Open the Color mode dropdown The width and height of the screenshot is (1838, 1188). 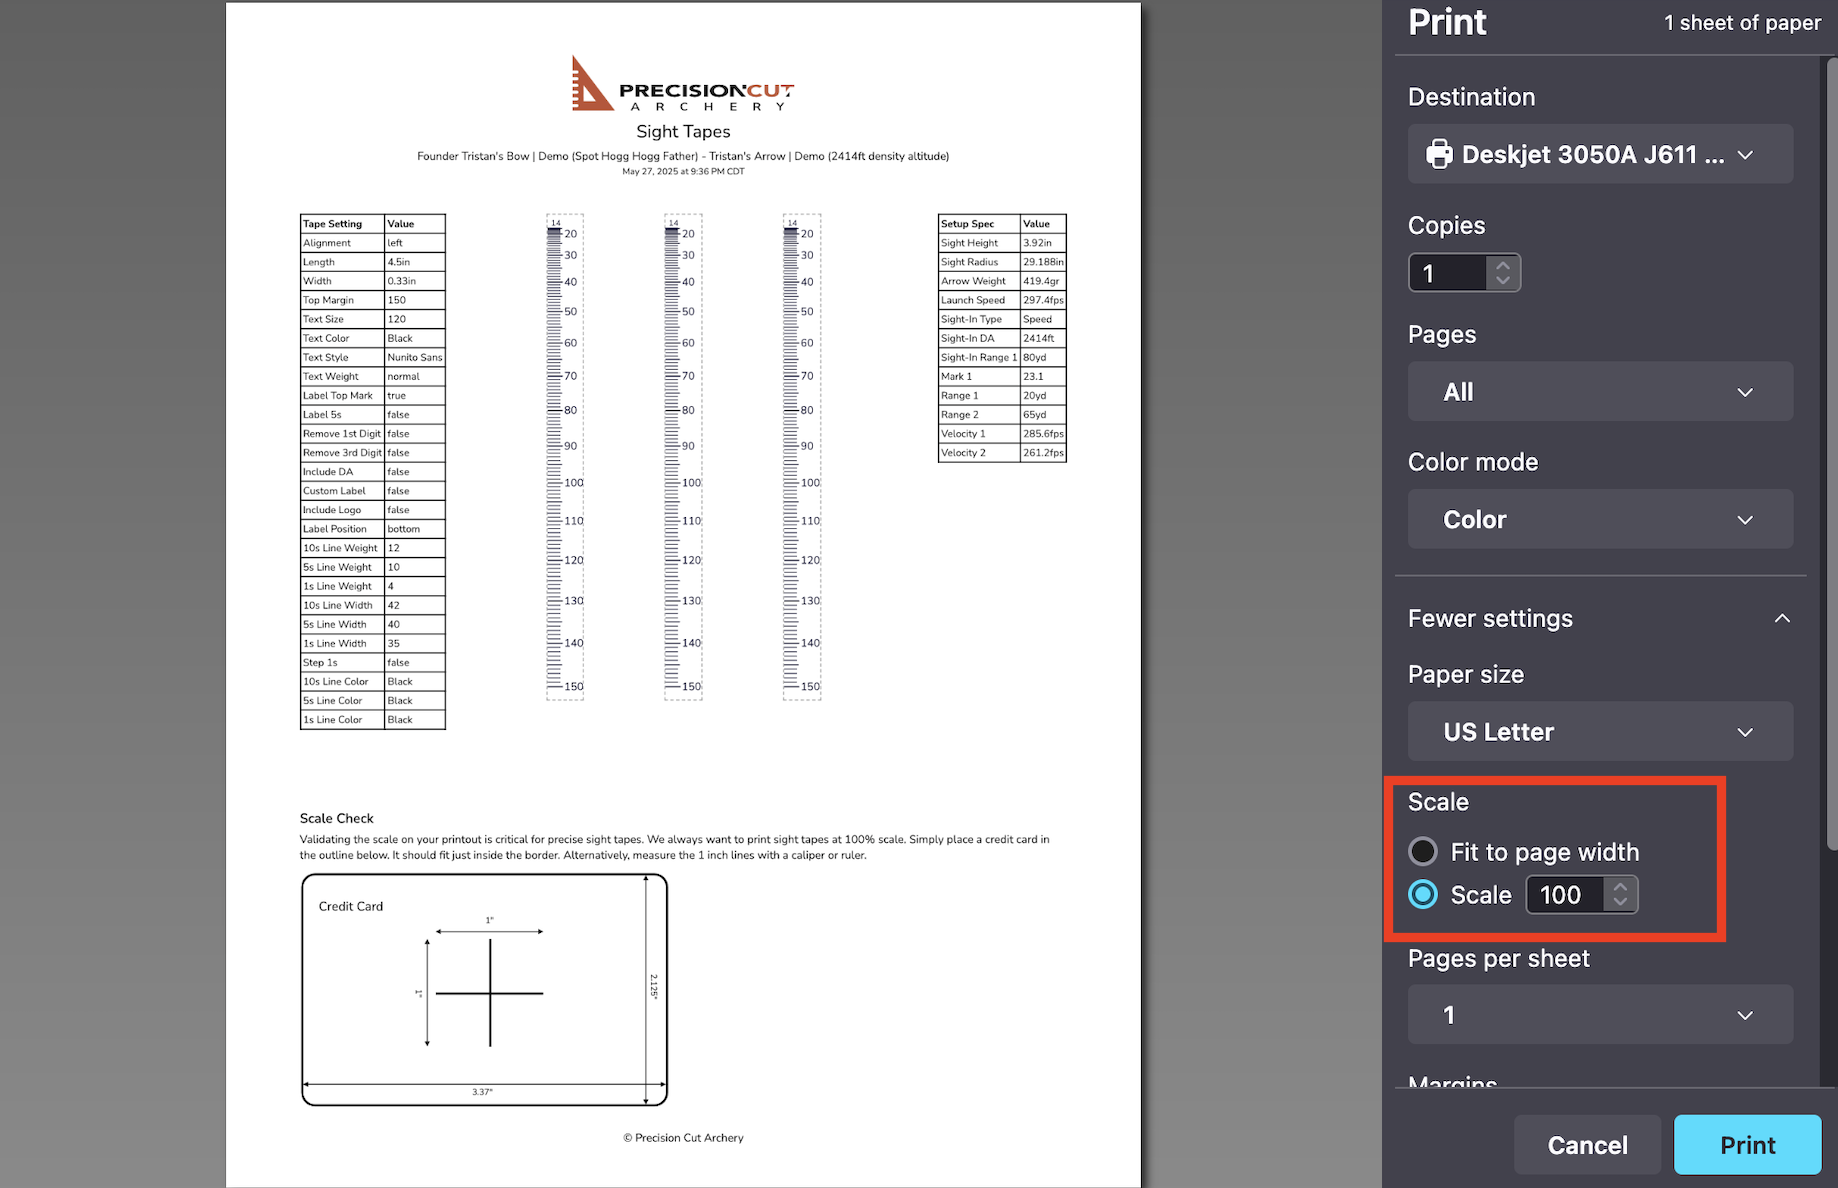[1600, 520]
